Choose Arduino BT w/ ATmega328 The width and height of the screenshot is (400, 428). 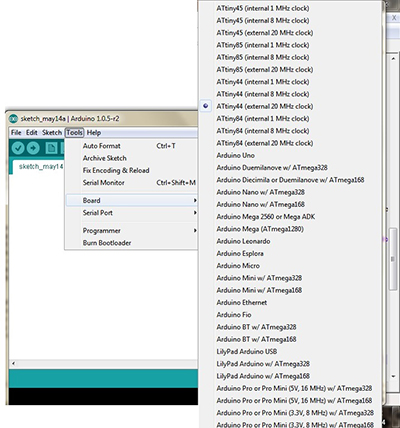(x=256, y=327)
